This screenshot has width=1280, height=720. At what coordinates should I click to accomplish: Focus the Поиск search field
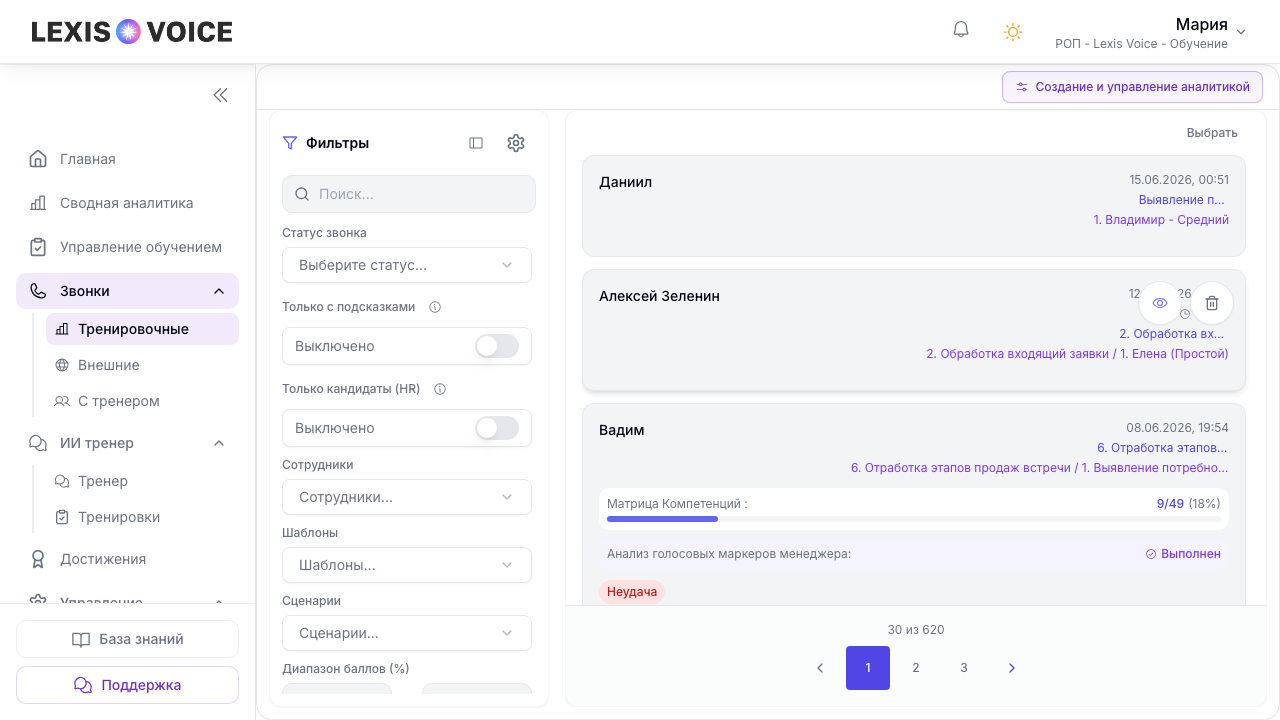point(409,194)
